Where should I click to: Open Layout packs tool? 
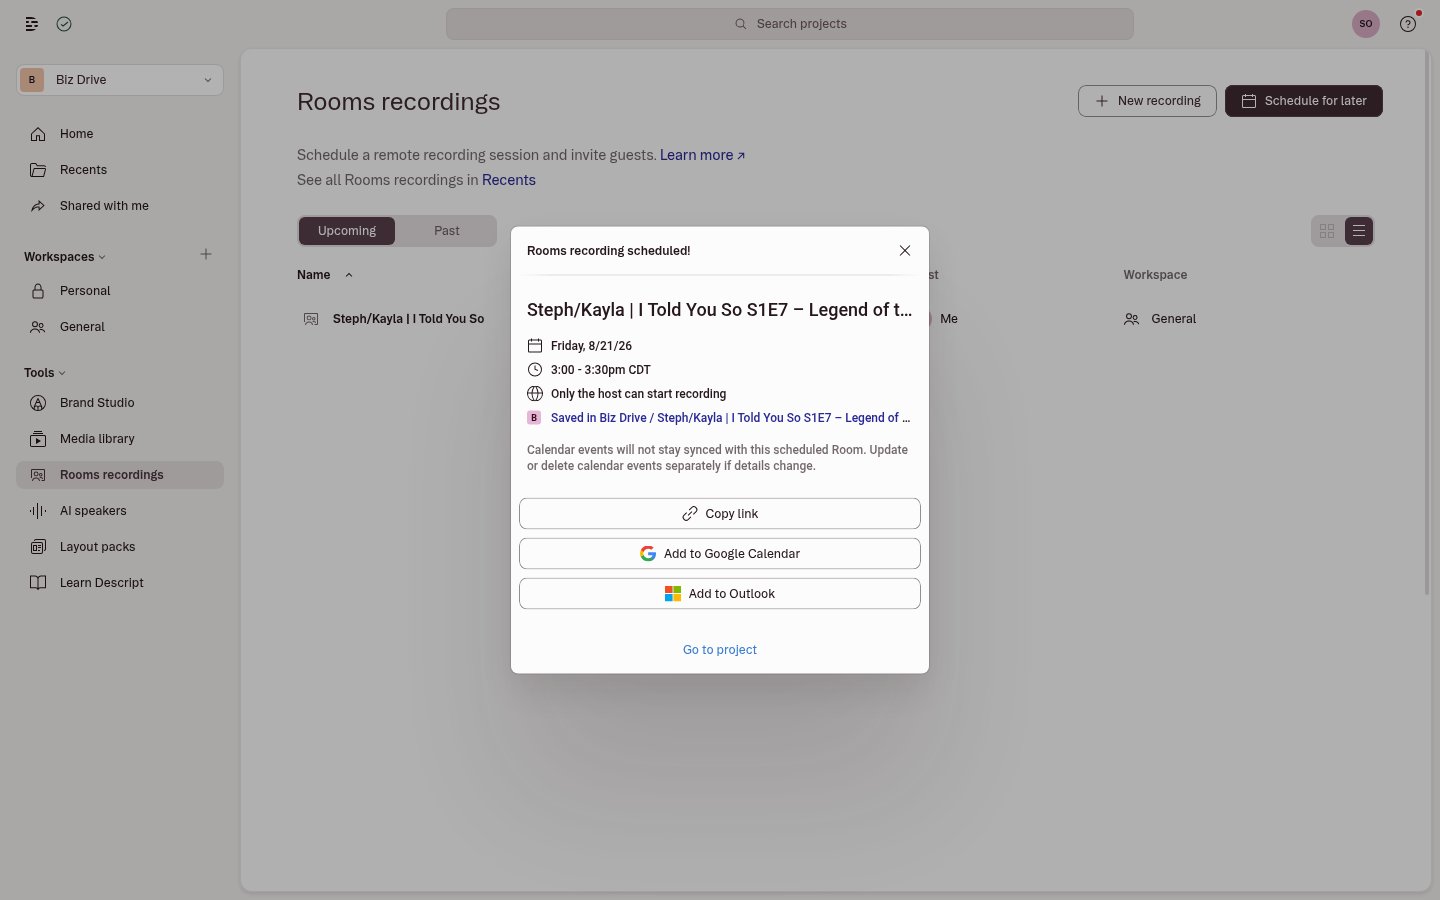click(x=120, y=547)
